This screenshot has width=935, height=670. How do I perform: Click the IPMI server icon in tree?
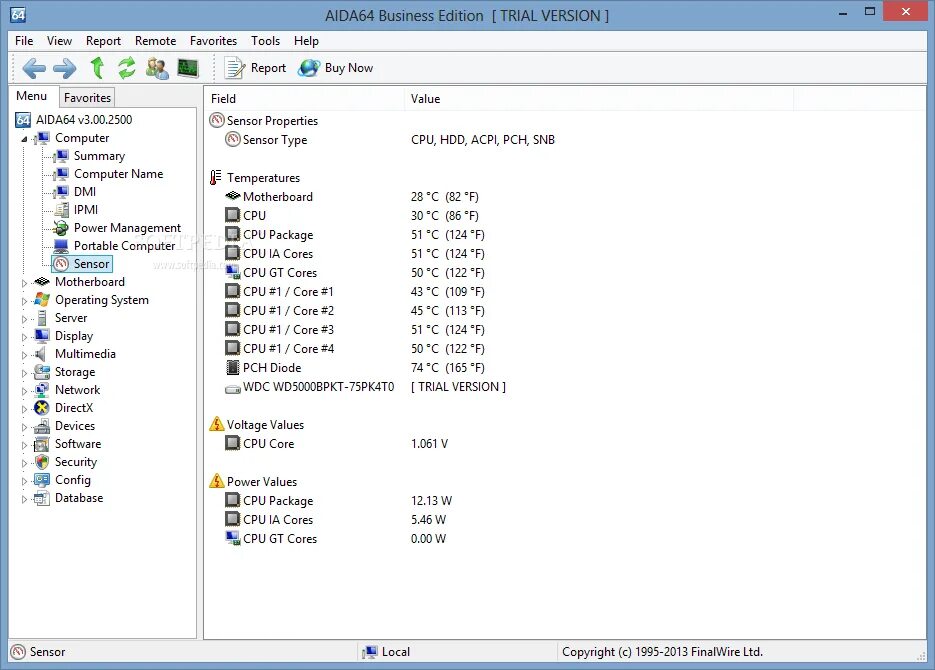pyautogui.click(x=61, y=210)
